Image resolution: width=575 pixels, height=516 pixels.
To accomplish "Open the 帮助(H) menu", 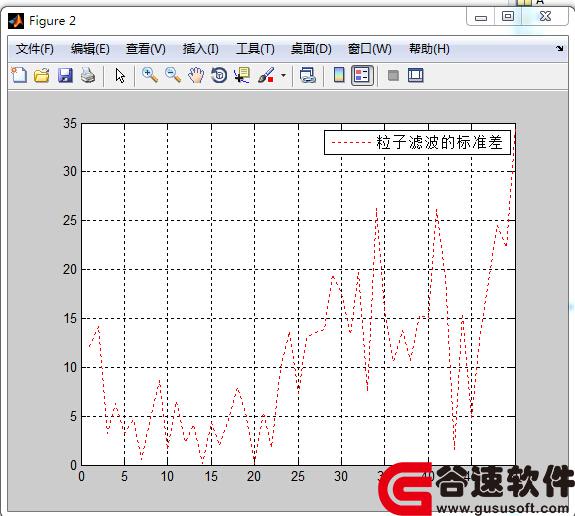I will coord(429,49).
